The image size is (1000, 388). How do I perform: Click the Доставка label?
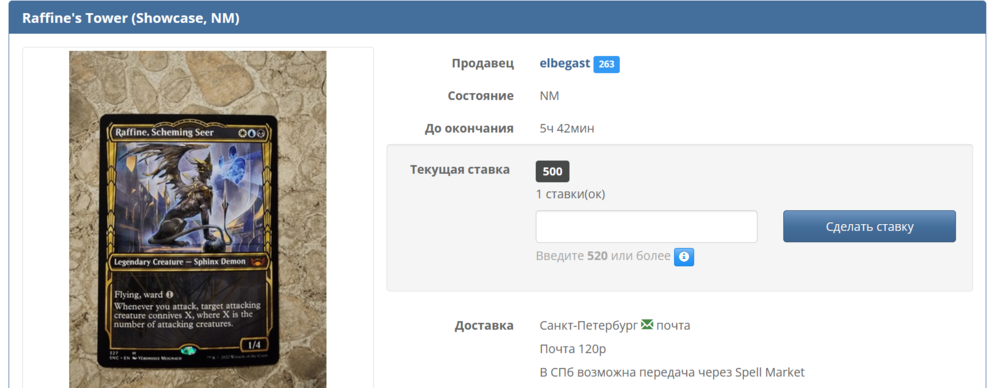[484, 326]
